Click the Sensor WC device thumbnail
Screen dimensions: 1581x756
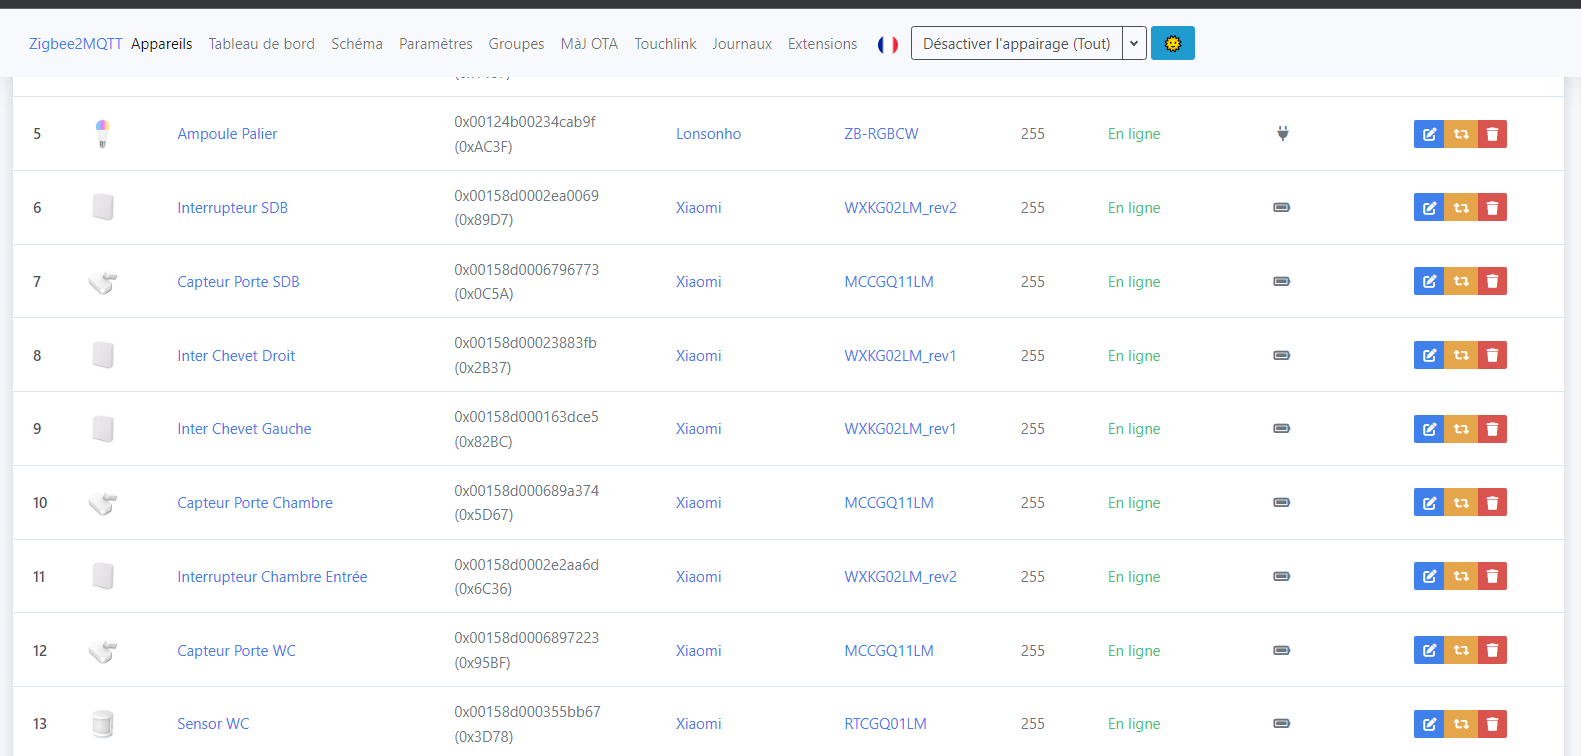click(102, 724)
